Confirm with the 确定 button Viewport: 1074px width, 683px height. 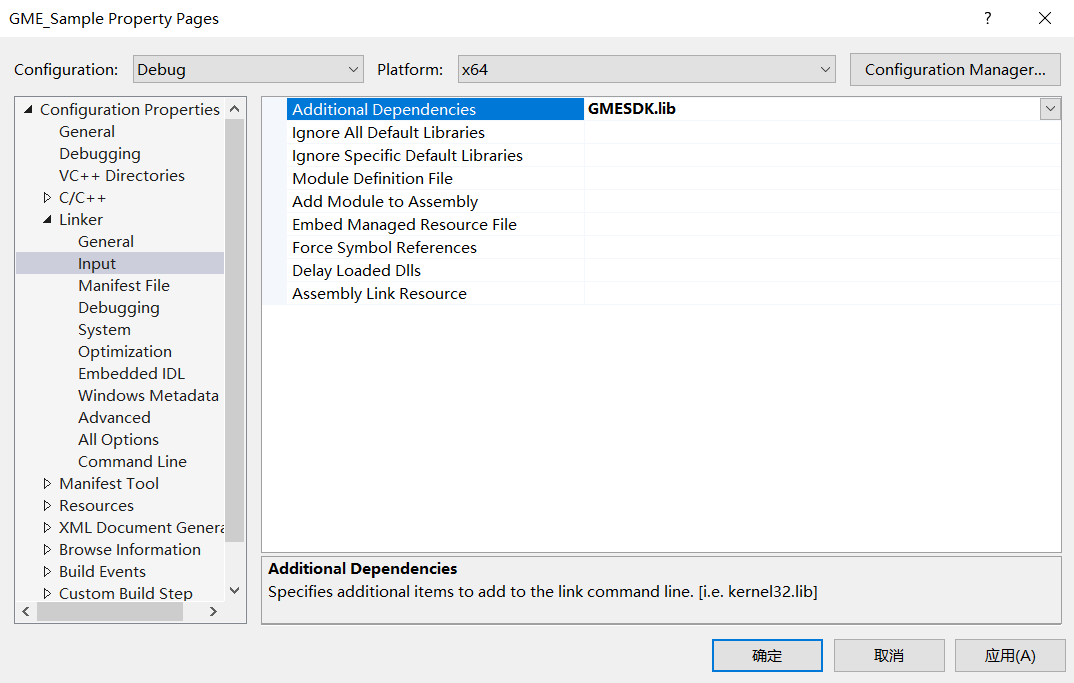tap(767, 656)
